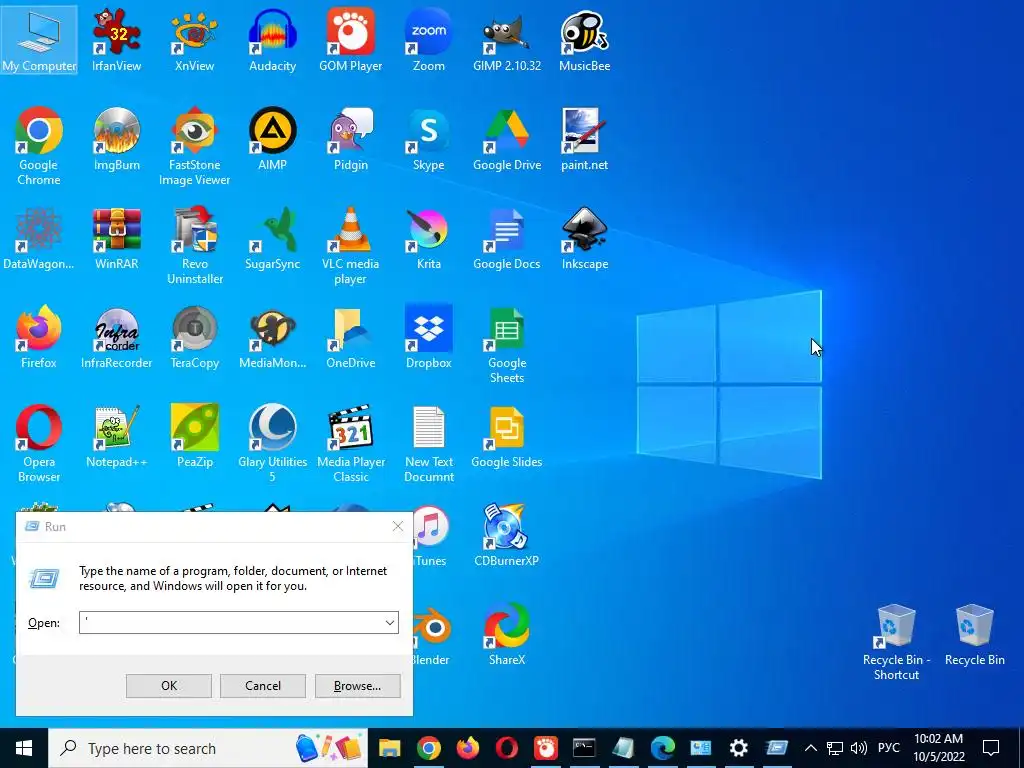Select the Opera Browser desktop icon
The height and width of the screenshot is (768, 1024).
pyautogui.click(x=39, y=443)
